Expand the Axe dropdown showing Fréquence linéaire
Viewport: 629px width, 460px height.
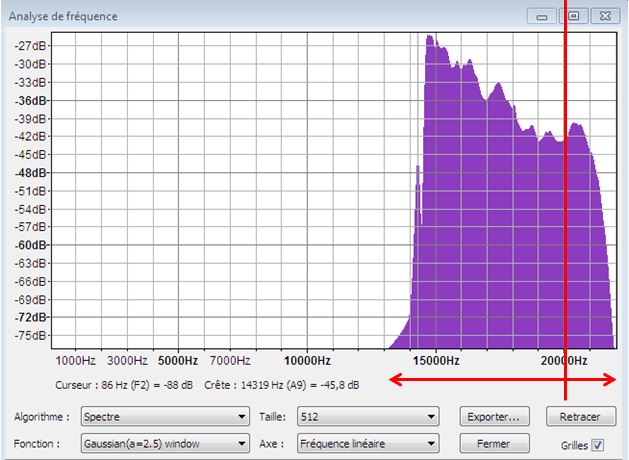(x=361, y=443)
